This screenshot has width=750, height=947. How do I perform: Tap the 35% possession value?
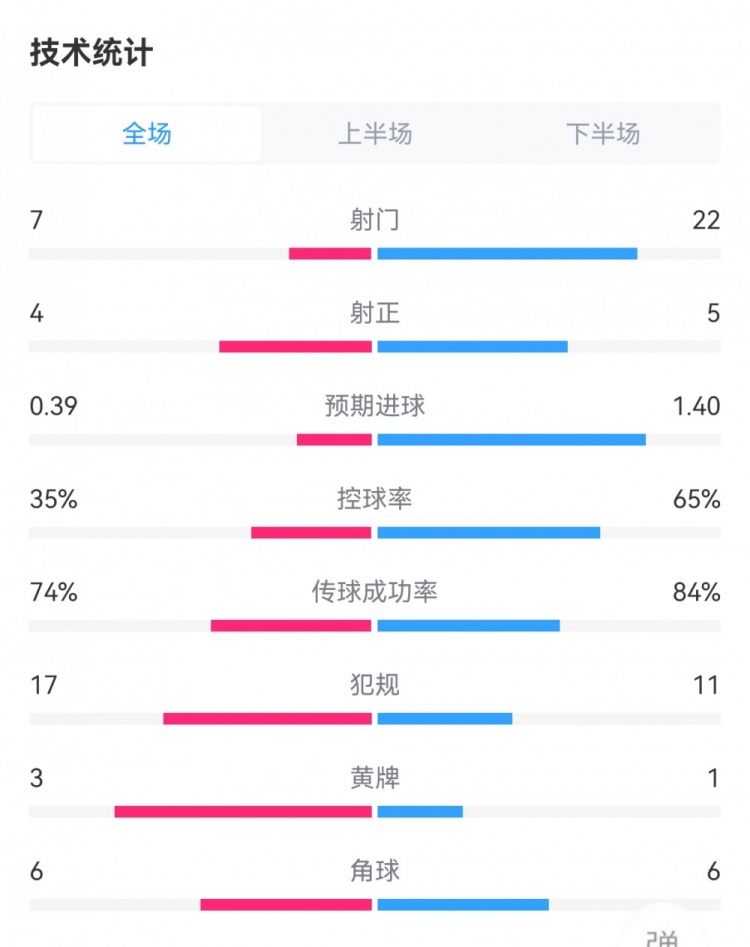[54, 499]
